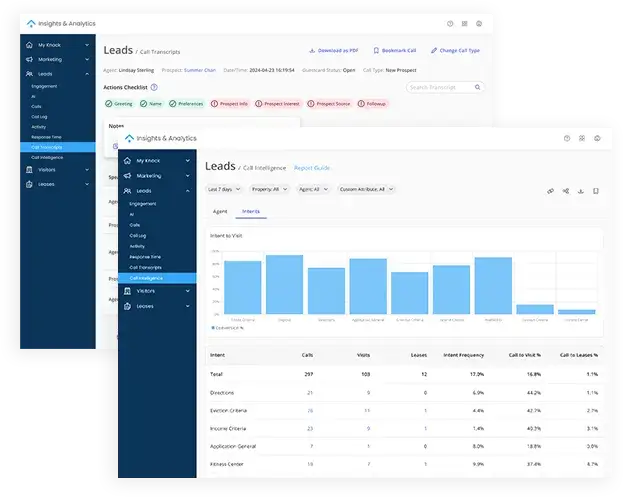
Task: Click the Greeting checklist chip
Action: coord(119,104)
